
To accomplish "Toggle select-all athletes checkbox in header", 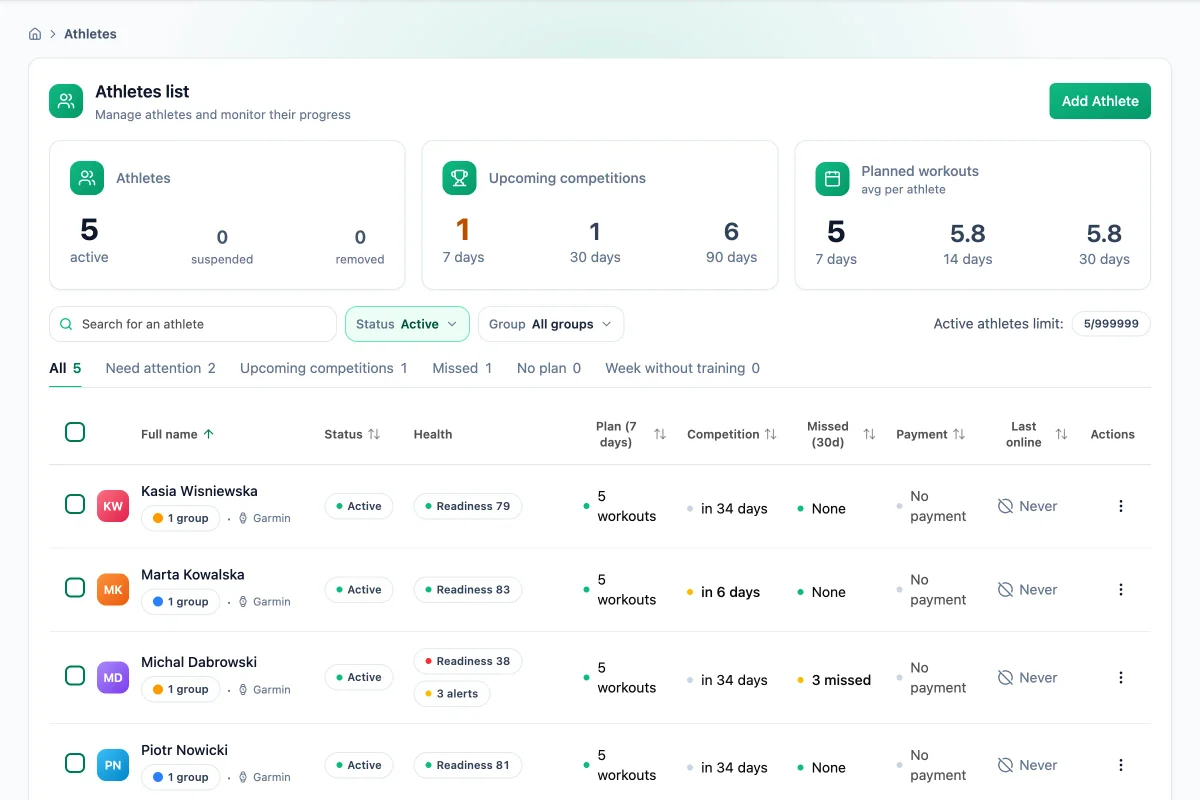I will [x=75, y=432].
